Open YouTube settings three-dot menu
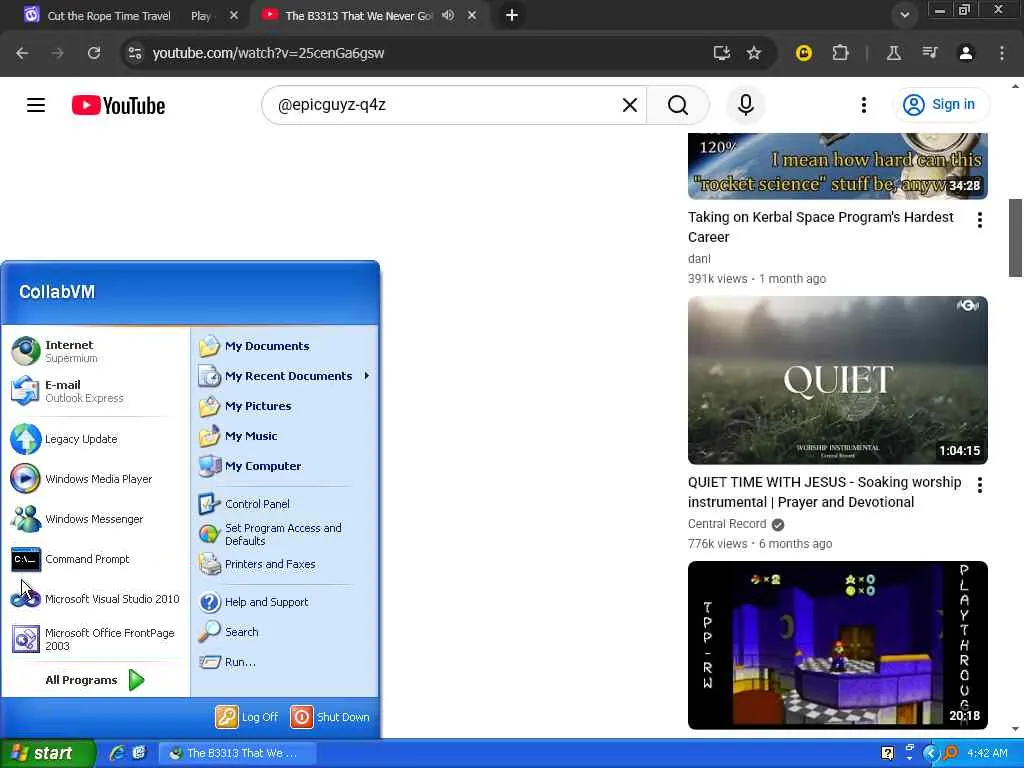The image size is (1024, 768). 864,105
